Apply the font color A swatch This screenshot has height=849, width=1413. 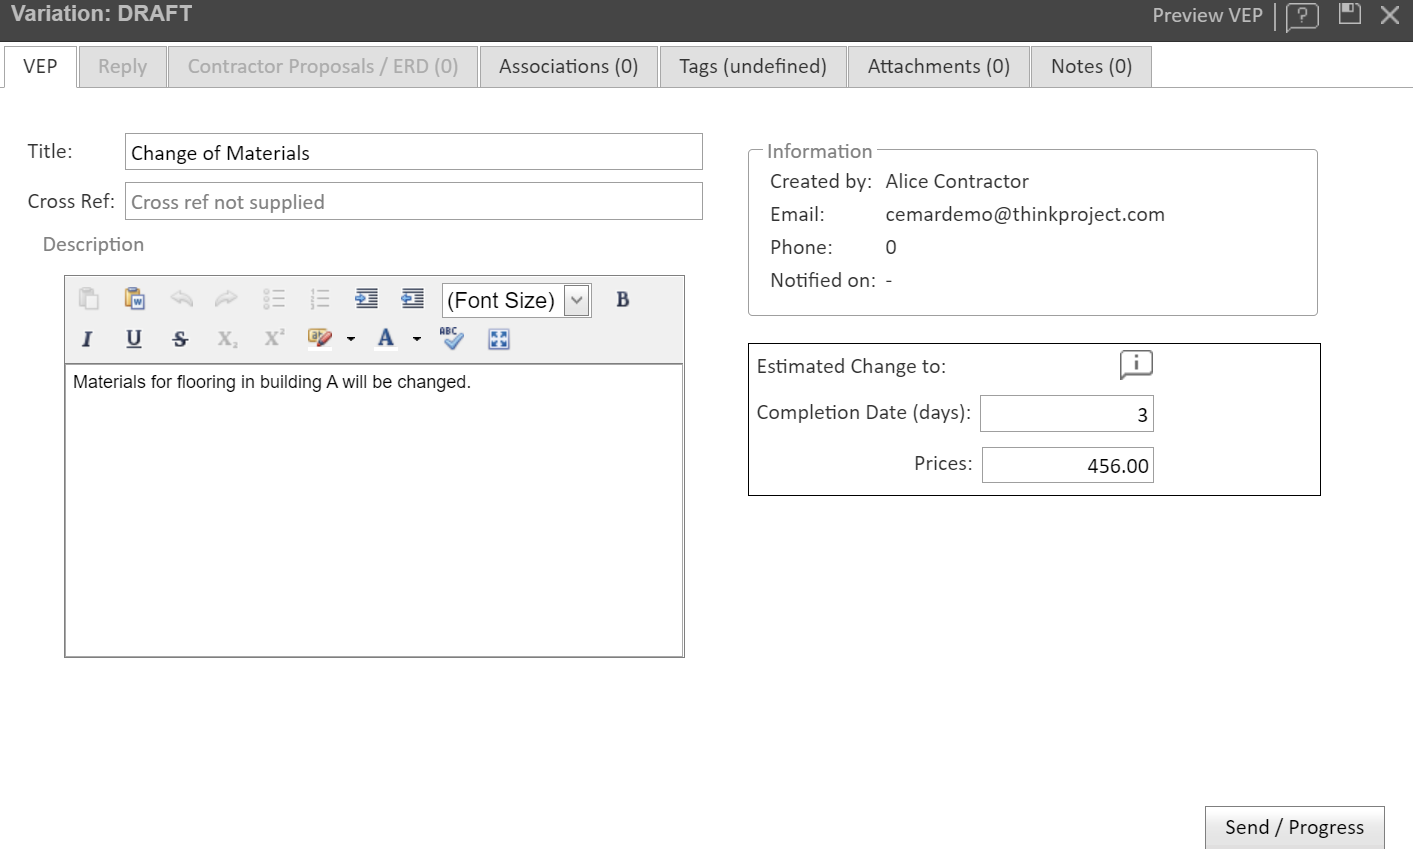pos(386,339)
